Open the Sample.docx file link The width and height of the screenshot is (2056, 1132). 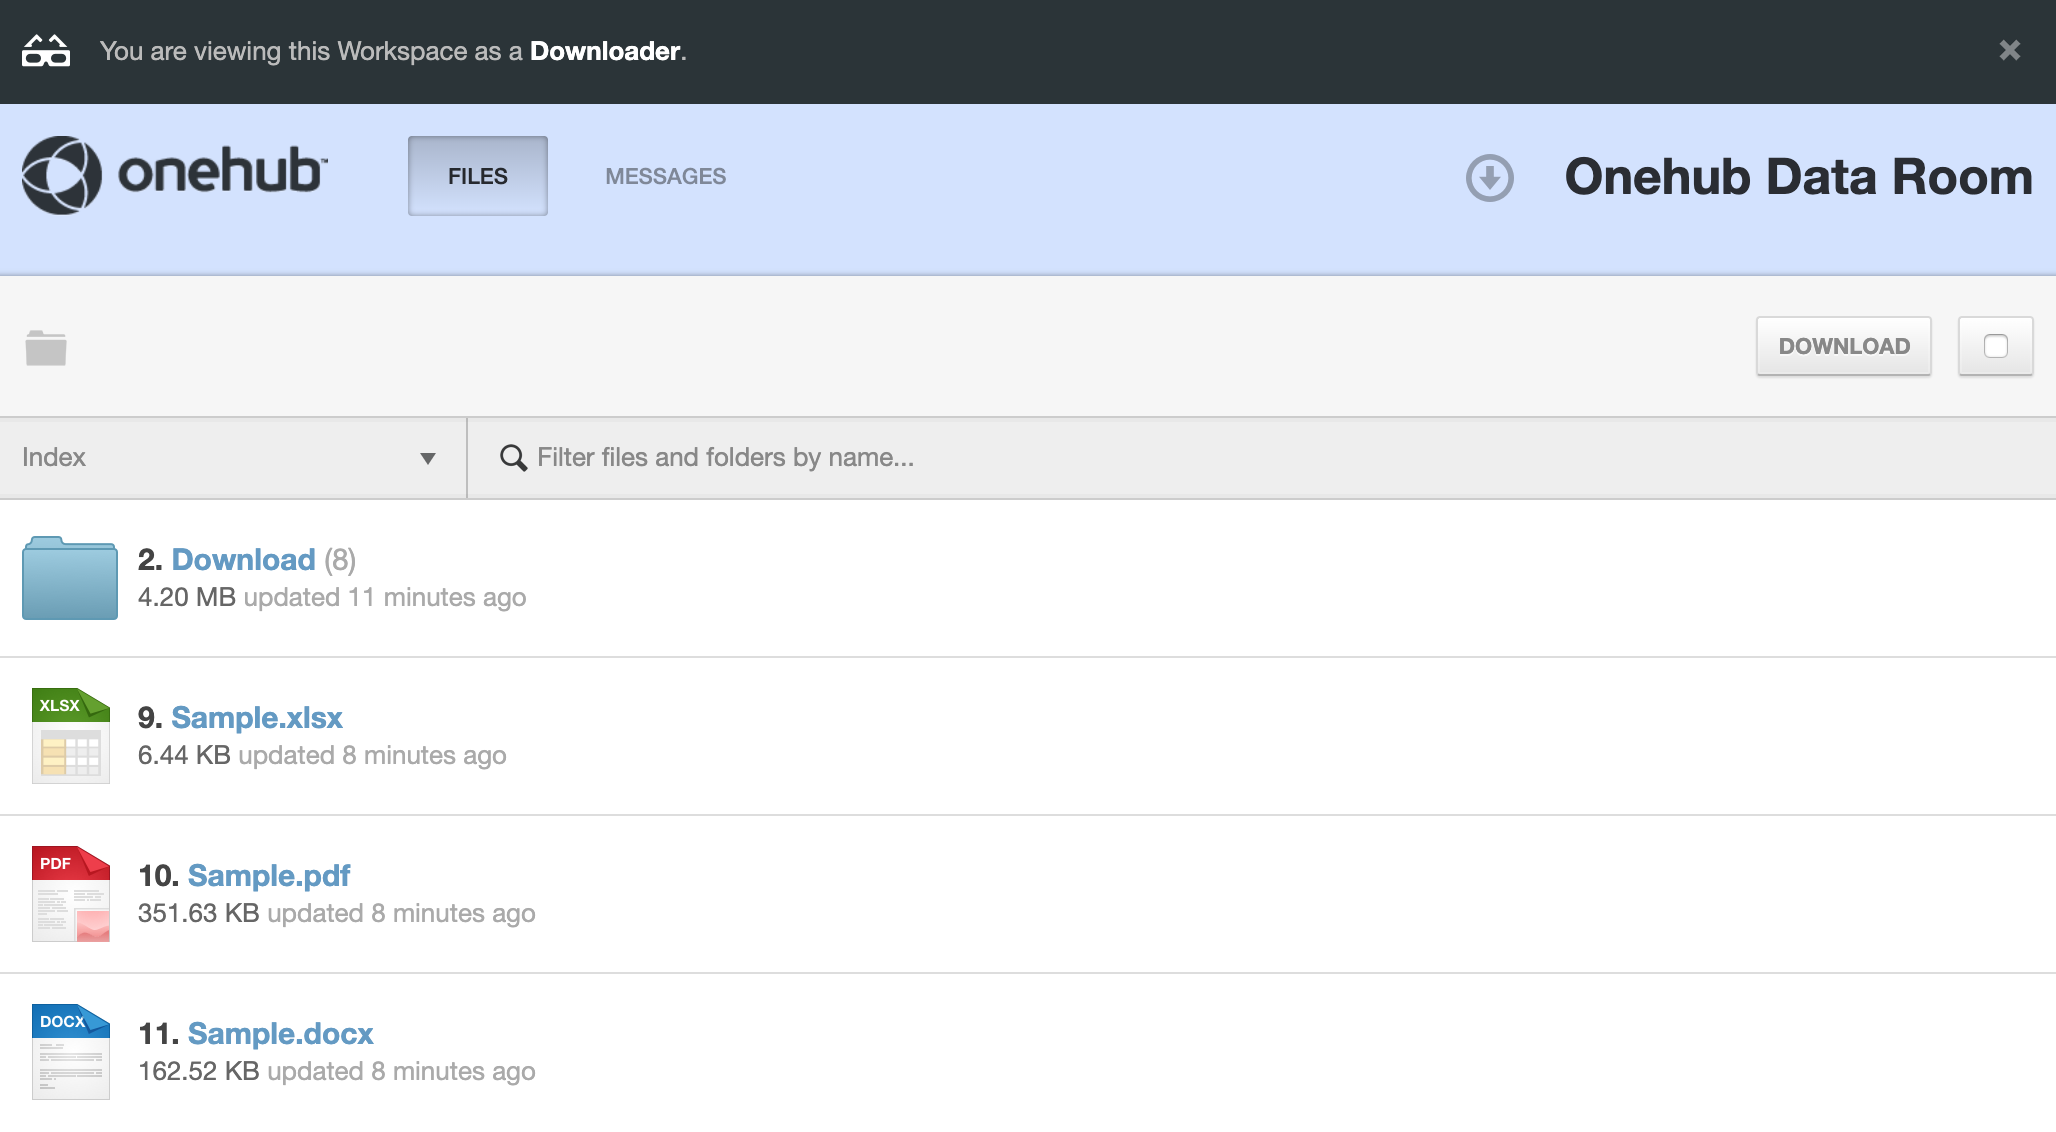click(280, 1034)
